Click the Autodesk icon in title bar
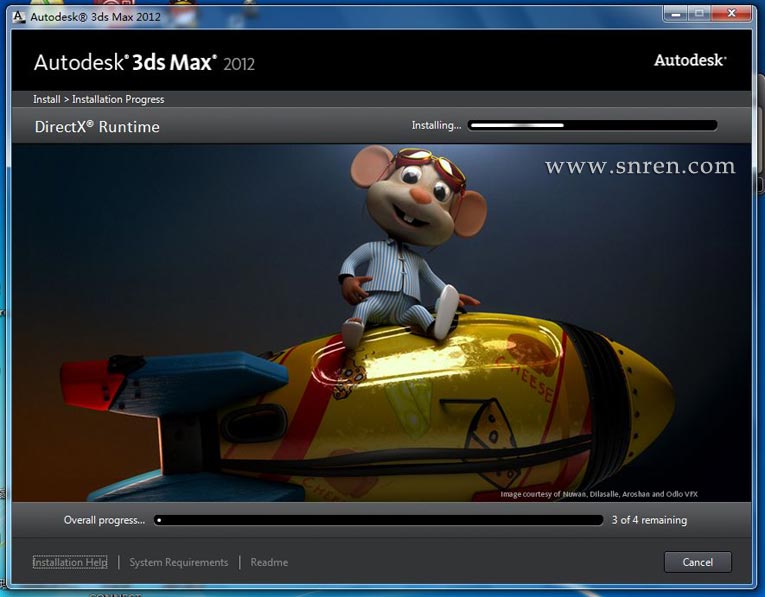 tap(19, 17)
